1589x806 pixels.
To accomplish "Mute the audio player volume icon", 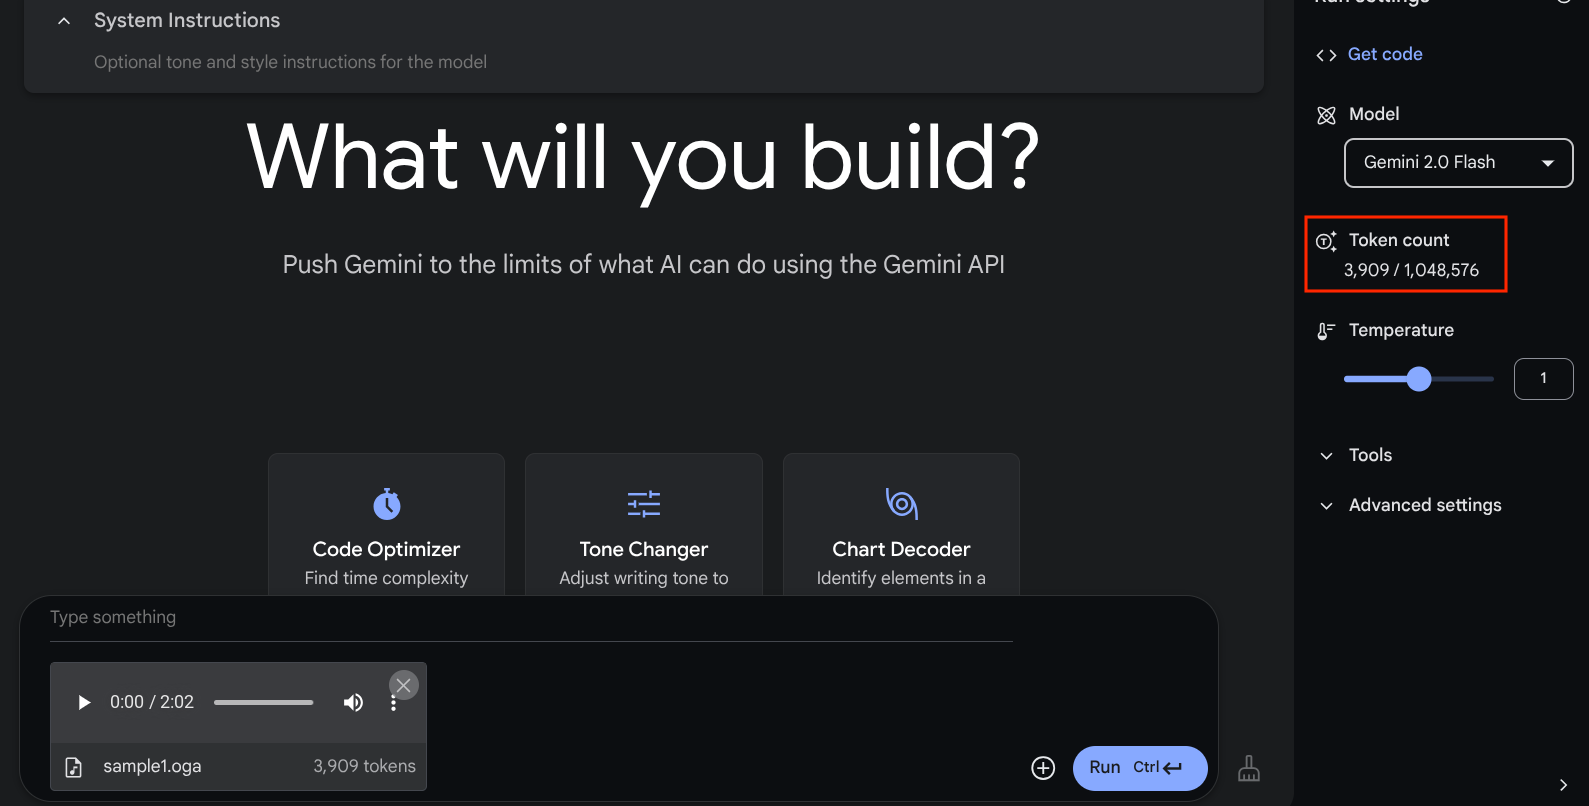I will point(353,702).
